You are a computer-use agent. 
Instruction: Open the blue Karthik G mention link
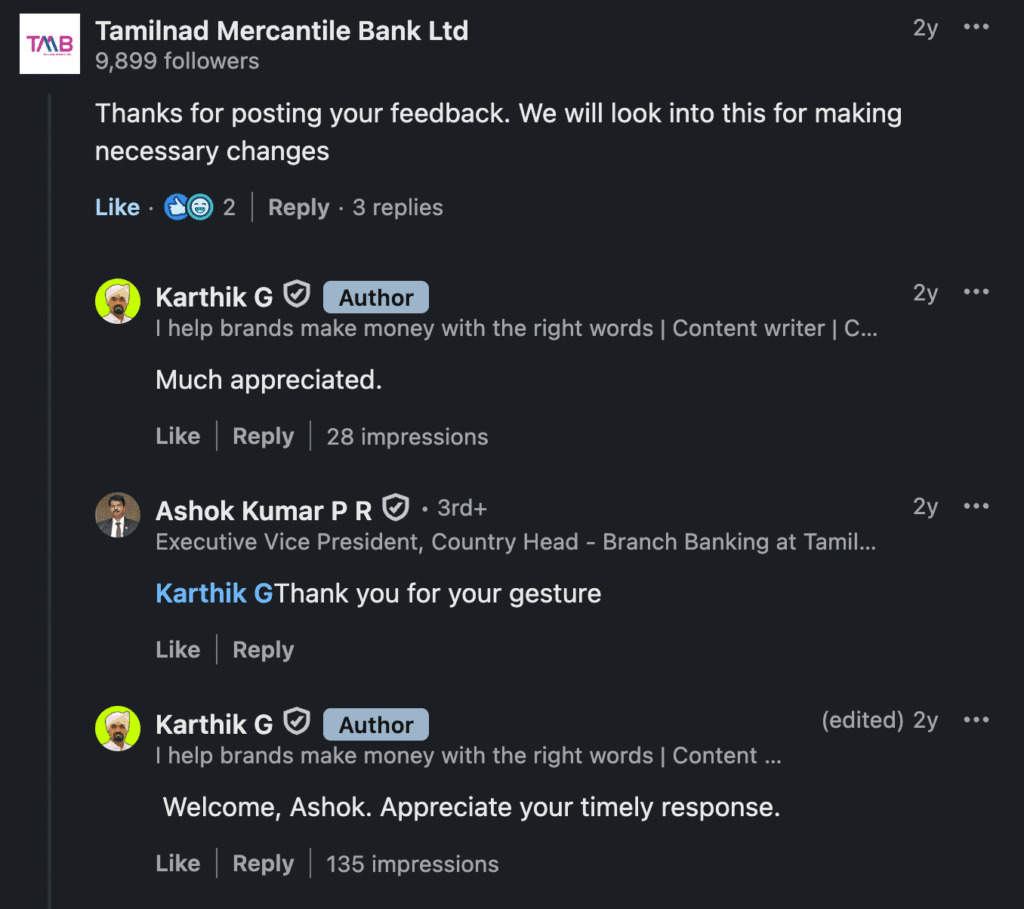[214, 594]
